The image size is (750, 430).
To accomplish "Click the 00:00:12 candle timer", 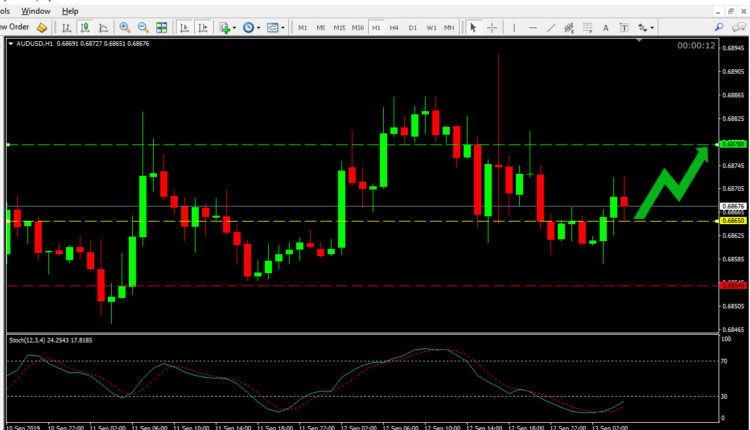I will click(696, 46).
